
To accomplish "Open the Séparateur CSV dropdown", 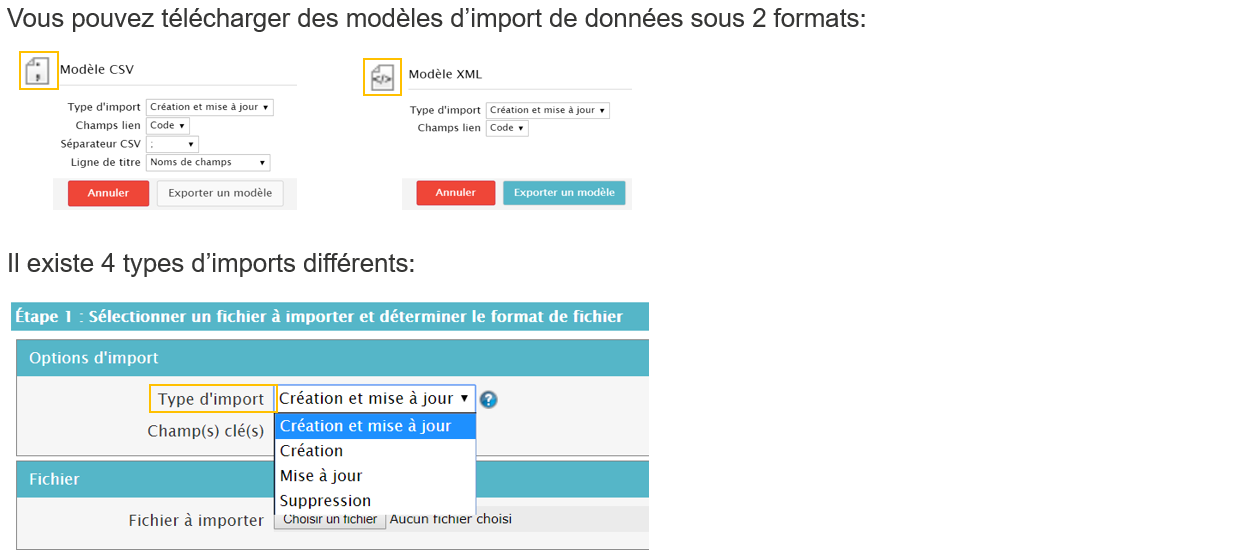I will click(x=172, y=144).
